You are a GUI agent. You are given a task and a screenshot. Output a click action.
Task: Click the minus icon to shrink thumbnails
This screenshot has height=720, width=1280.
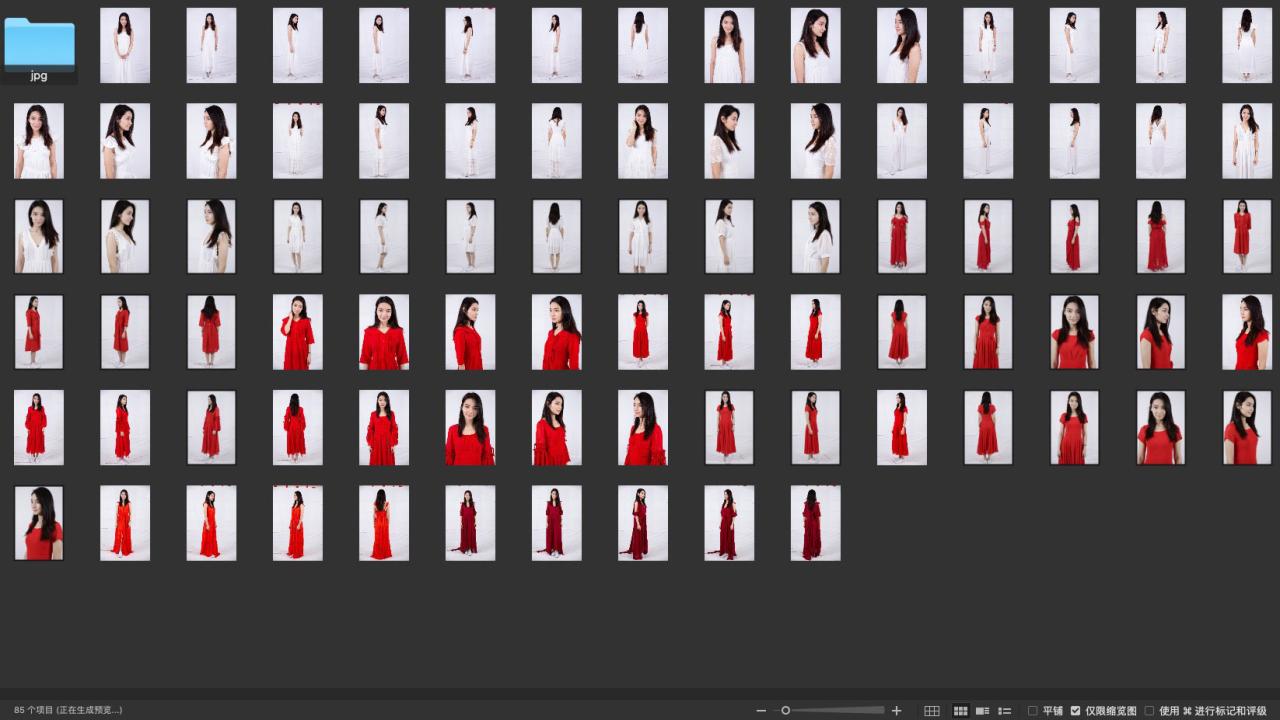pyautogui.click(x=761, y=711)
